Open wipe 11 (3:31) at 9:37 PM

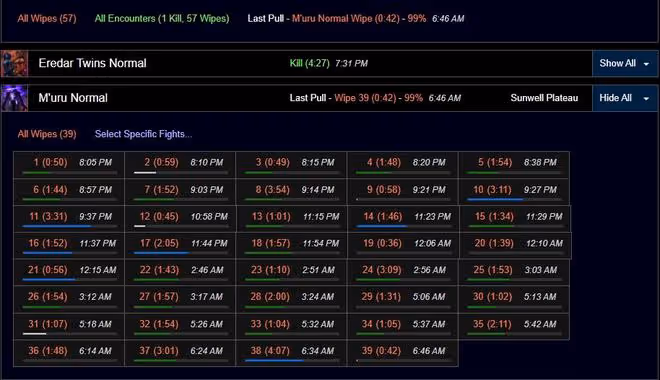click(69, 219)
